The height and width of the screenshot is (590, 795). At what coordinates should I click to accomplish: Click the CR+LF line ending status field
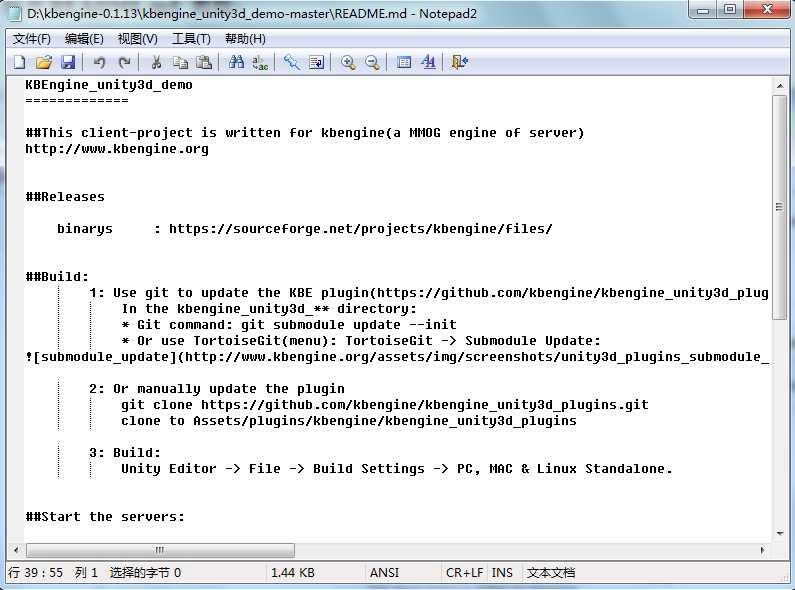[464, 573]
